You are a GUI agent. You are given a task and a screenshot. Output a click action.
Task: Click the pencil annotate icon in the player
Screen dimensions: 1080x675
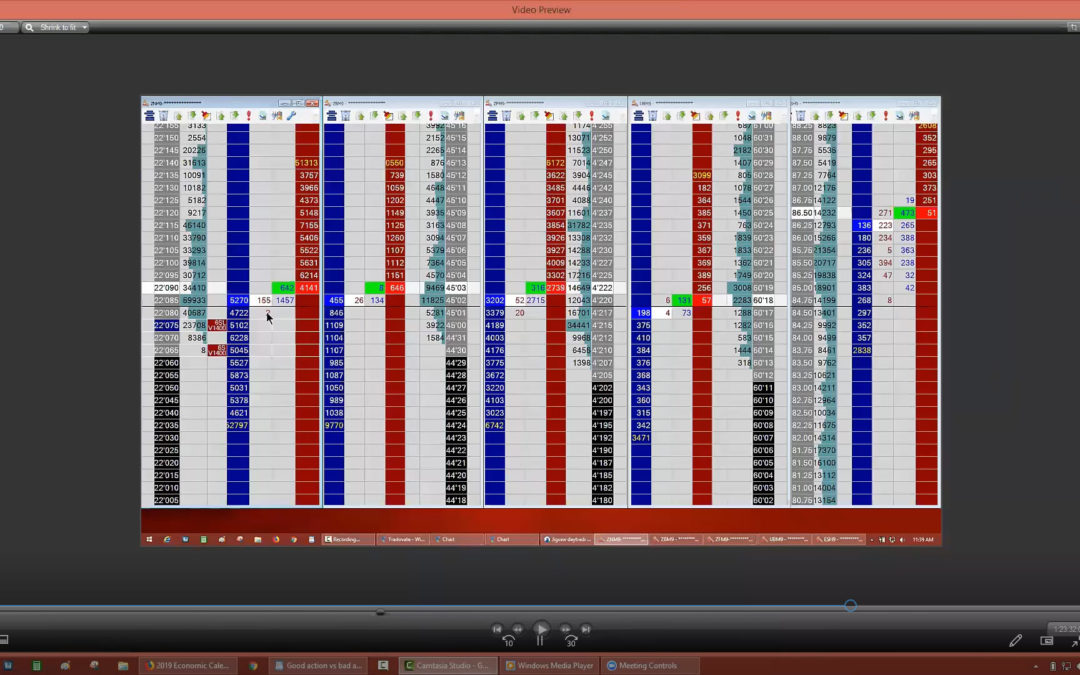click(1015, 641)
